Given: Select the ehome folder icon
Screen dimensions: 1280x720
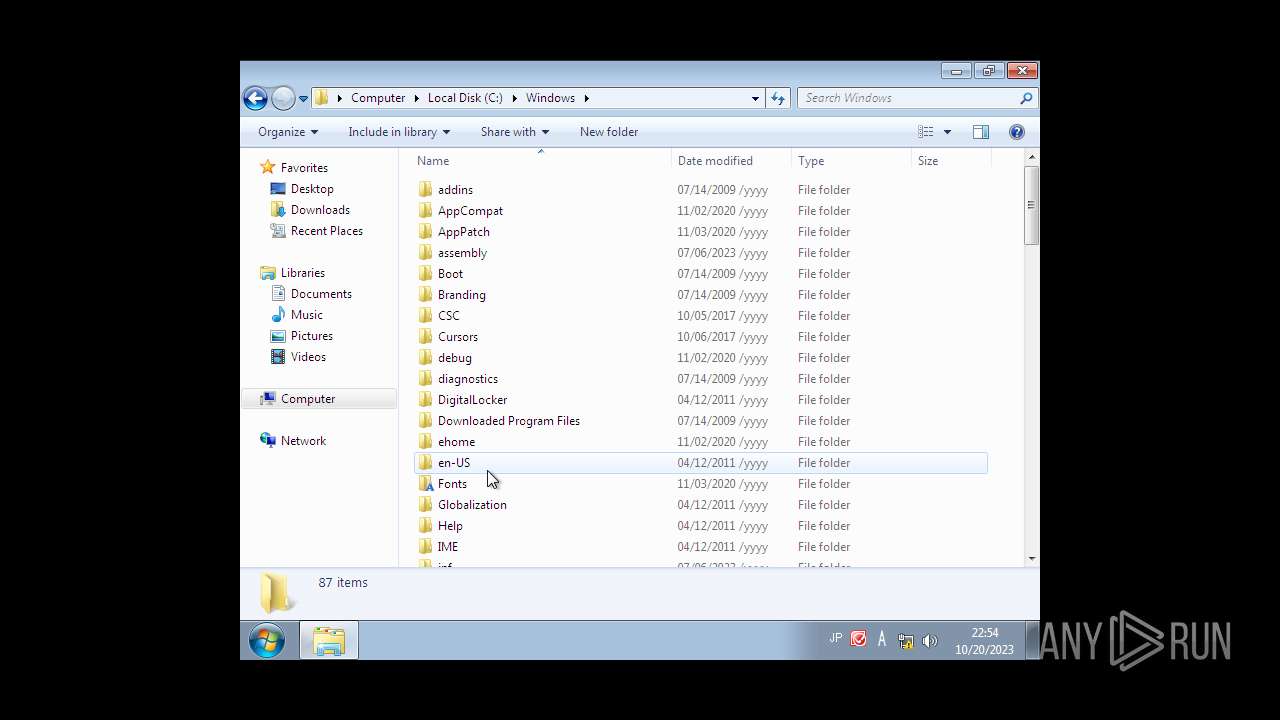Looking at the screenshot, I should coord(426,442).
